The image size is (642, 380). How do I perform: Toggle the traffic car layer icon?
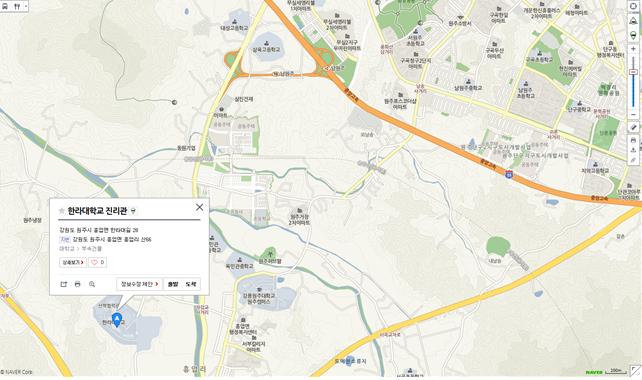coord(633,21)
